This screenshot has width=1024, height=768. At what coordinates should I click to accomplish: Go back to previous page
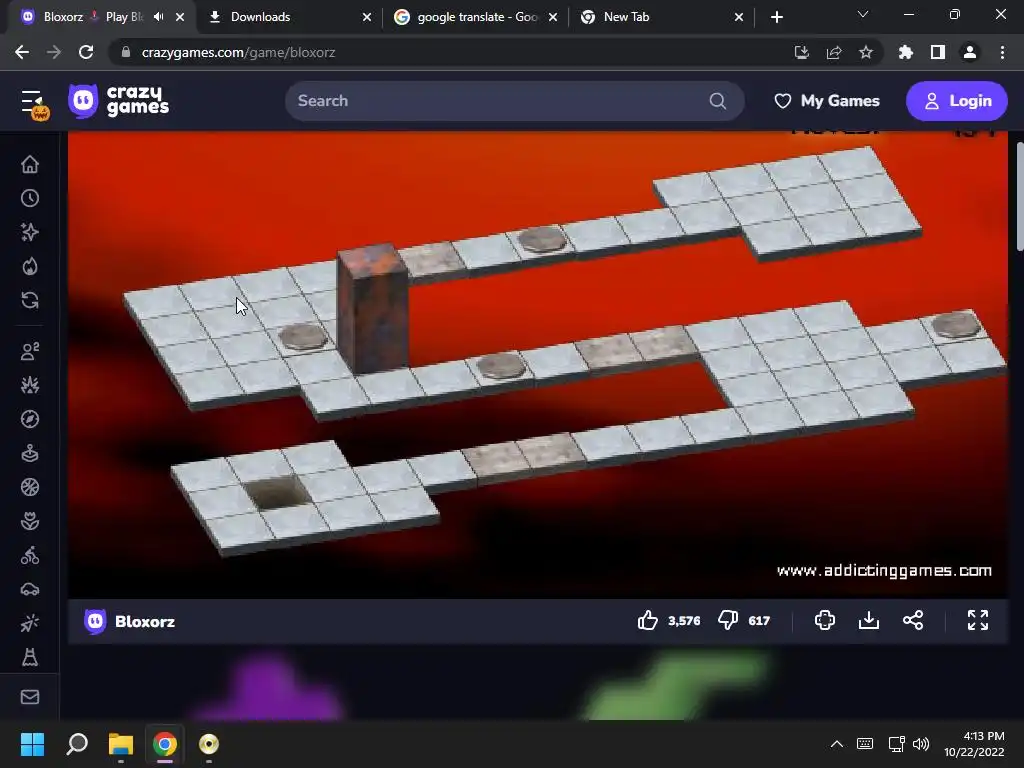[x=22, y=52]
